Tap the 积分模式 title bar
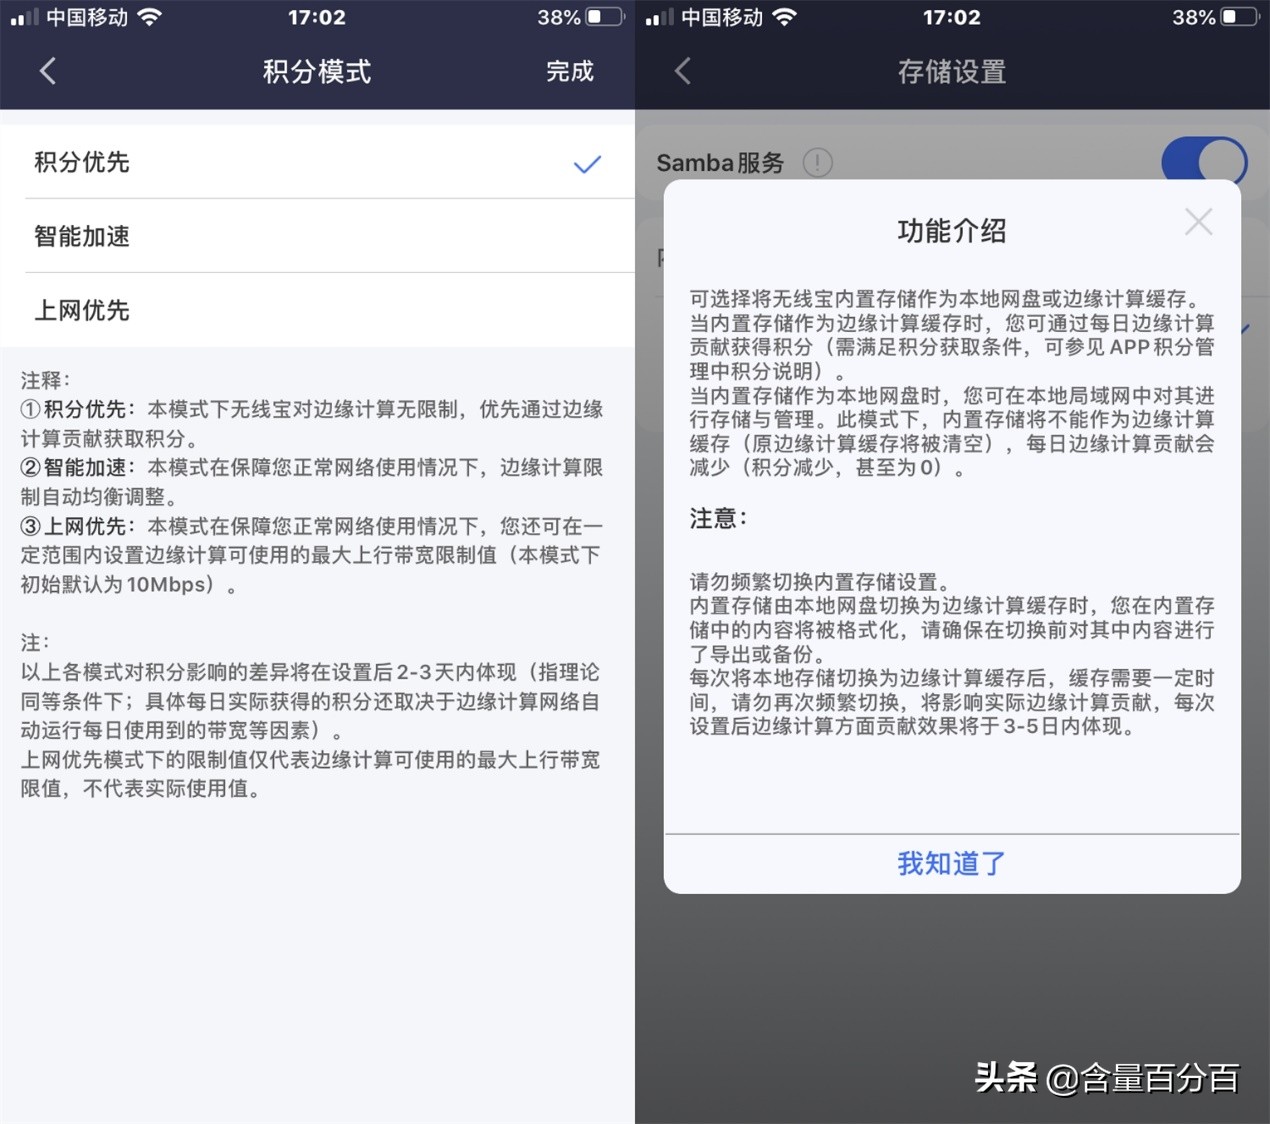The height and width of the screenshot is (1124, 1270). tap(316, 71)
